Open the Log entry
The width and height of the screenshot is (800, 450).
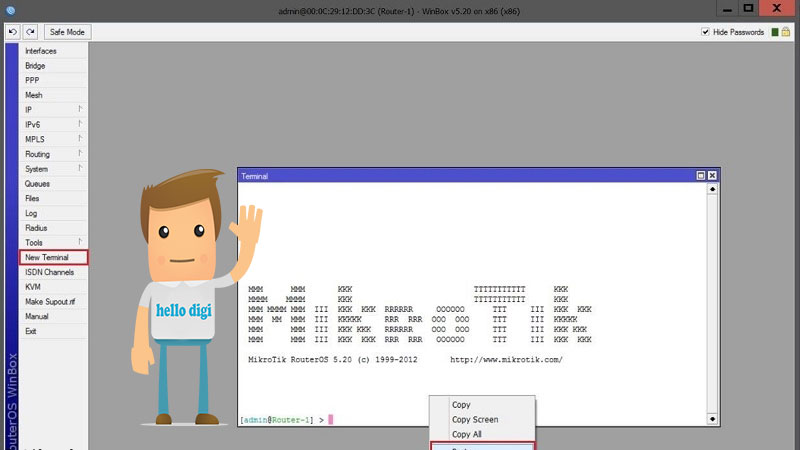(53, 213)
